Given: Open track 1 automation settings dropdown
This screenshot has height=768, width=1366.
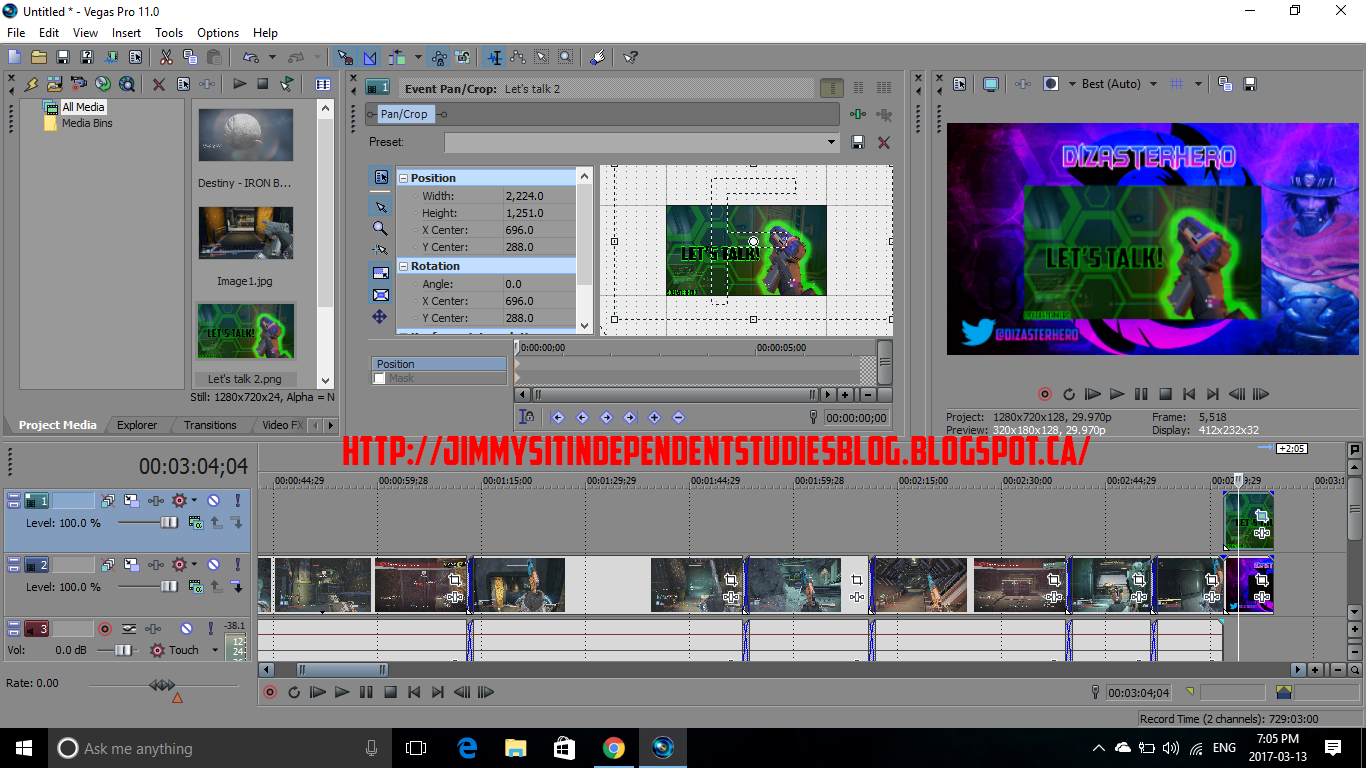Looking at the screenshot, I should [x=194, y=500].
